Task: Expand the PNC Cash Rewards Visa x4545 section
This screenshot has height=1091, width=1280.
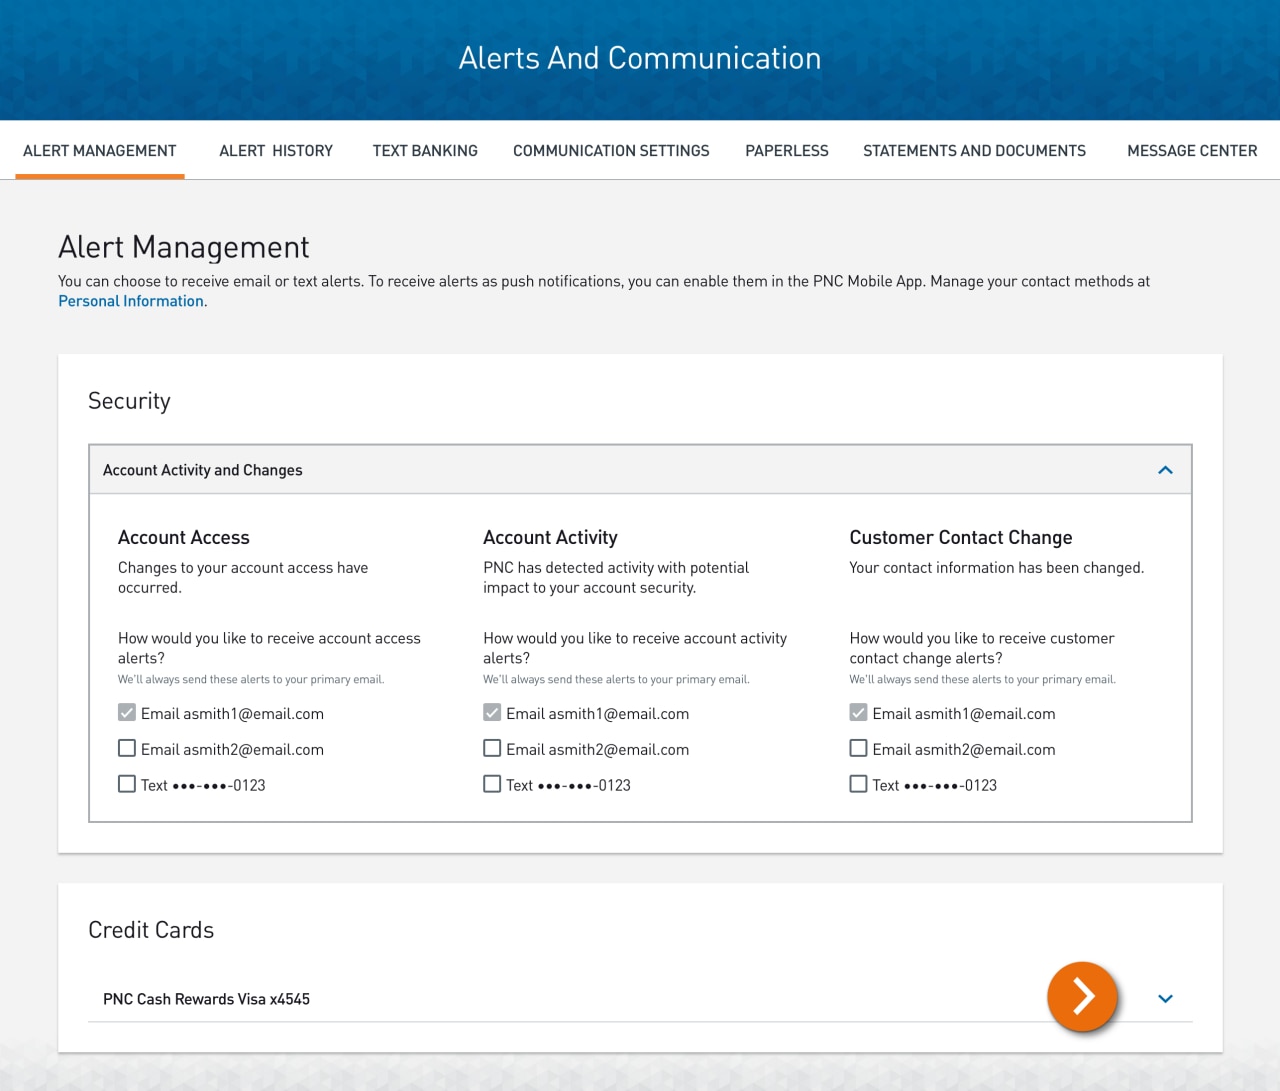Action: point(1164,998)
